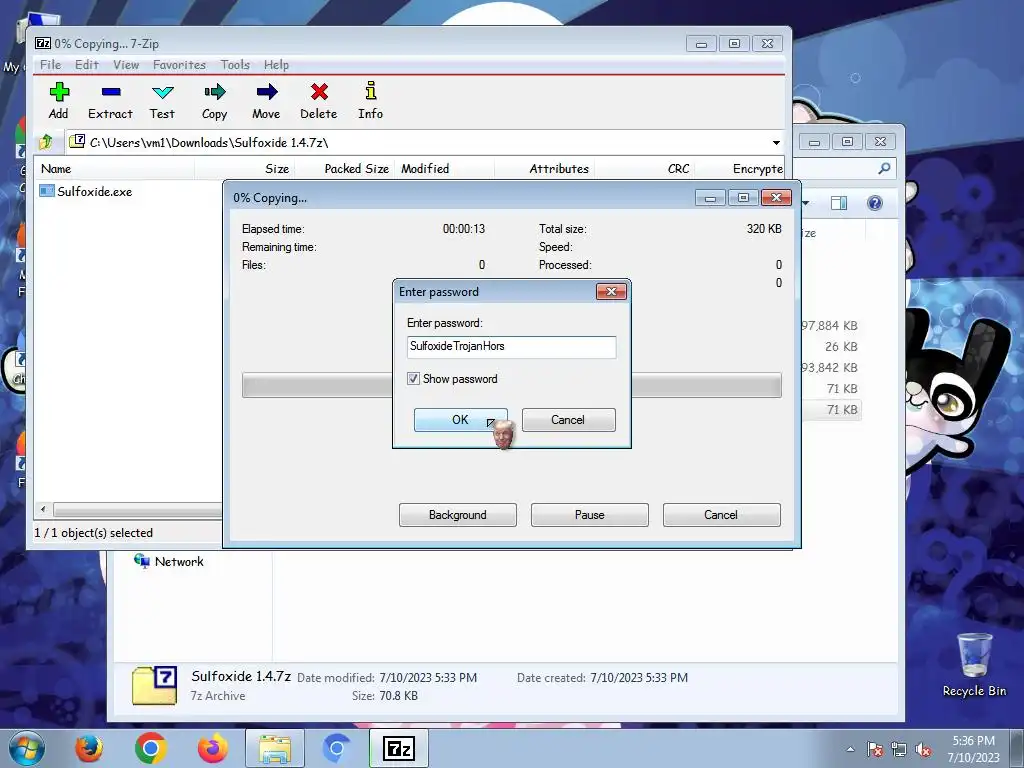Click the Sulfoxide 1.4.7z details name
1024x768 pixels.
[x=241, y=676]
